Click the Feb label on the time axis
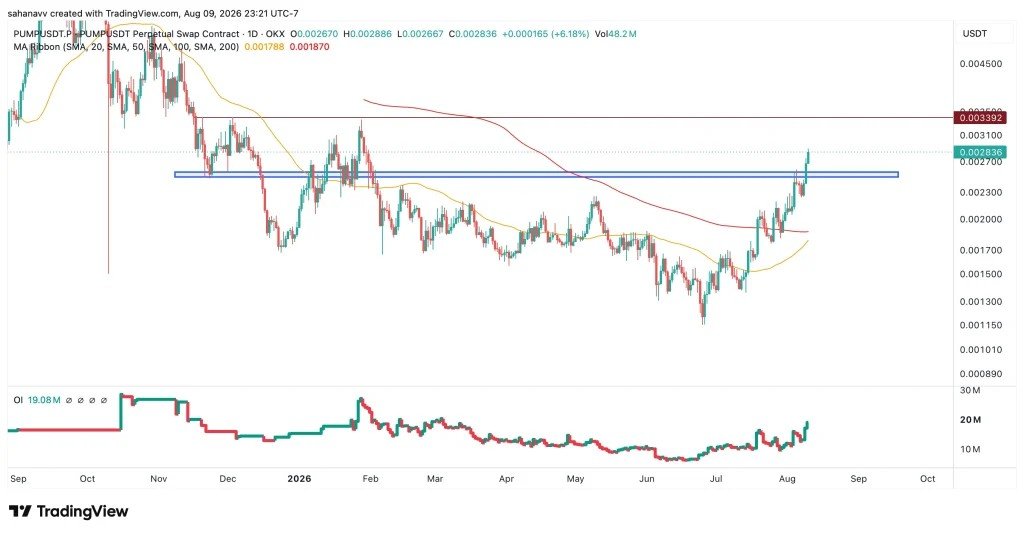Screen dimensions: 1024x534 coord(370,479)
